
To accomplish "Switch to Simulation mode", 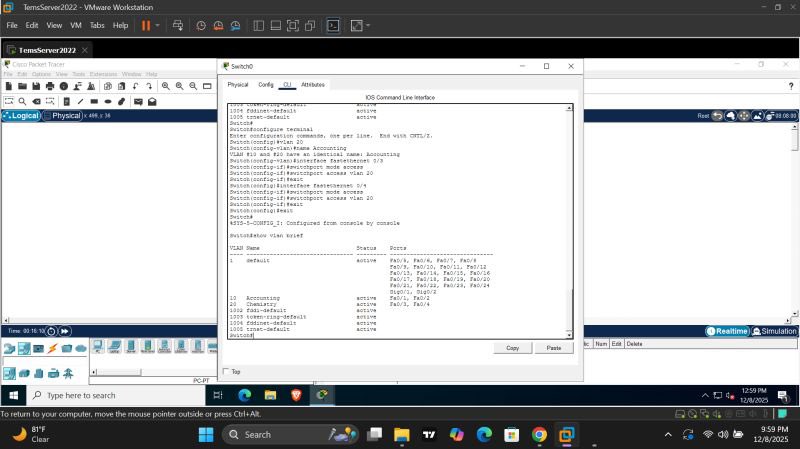I will click(774, 331).
